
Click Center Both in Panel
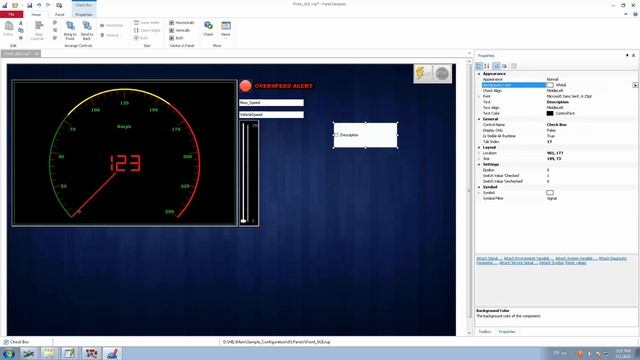point(177,38)
